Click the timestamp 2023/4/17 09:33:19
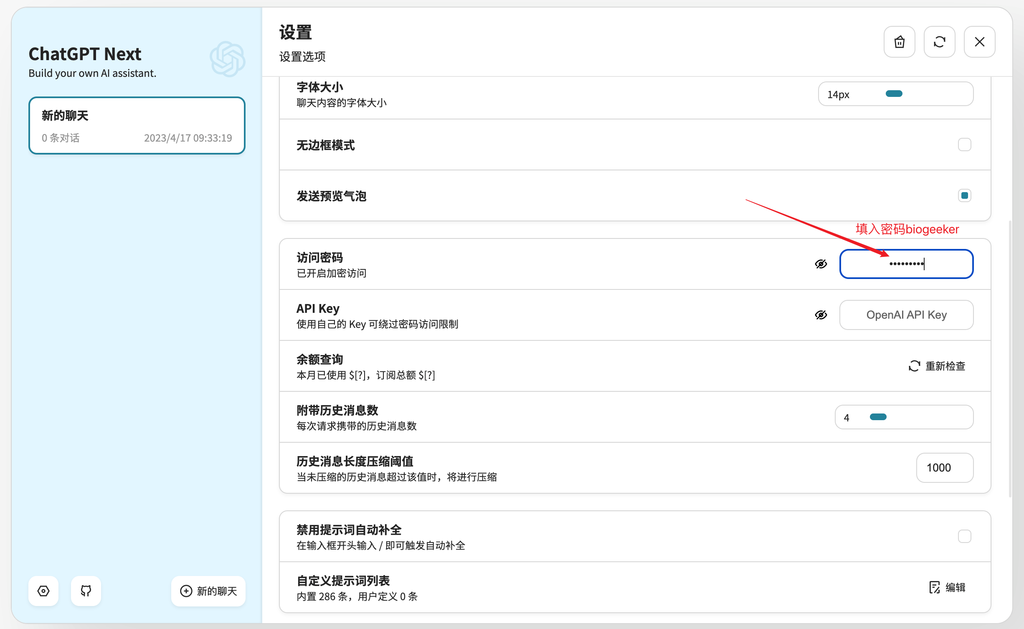Screen dimensions: 1024x629 [x=188, y=138]
